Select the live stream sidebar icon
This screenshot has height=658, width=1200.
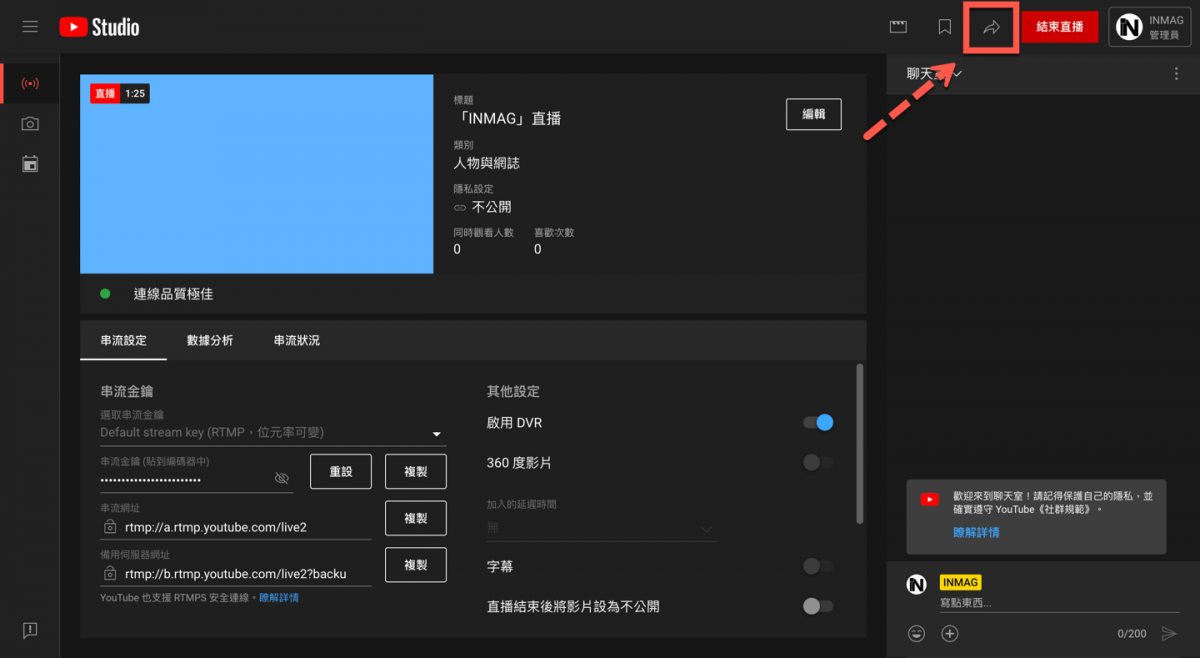point(30,83)
